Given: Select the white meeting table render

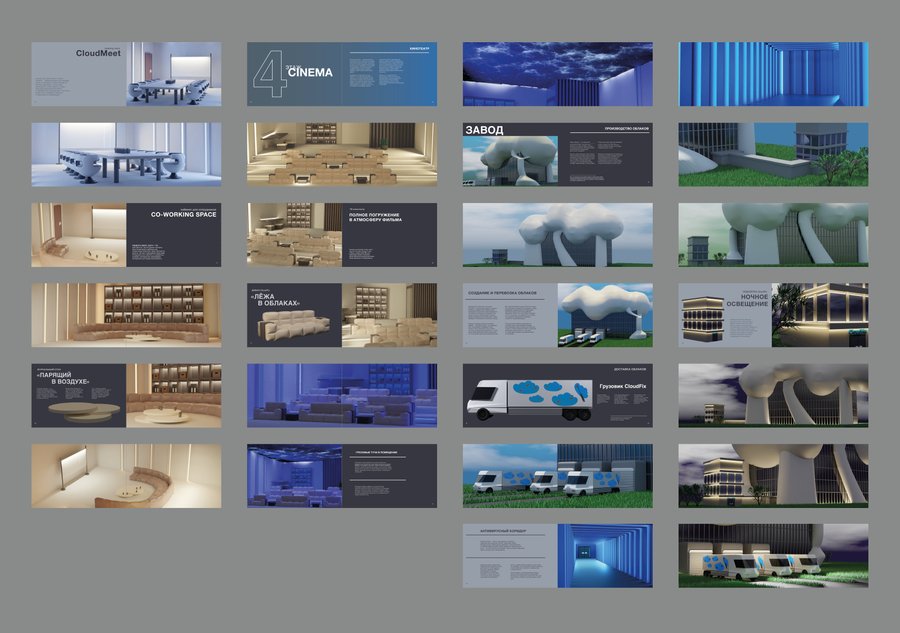Looking at the screenshot, I should click(x=126, y=154).
